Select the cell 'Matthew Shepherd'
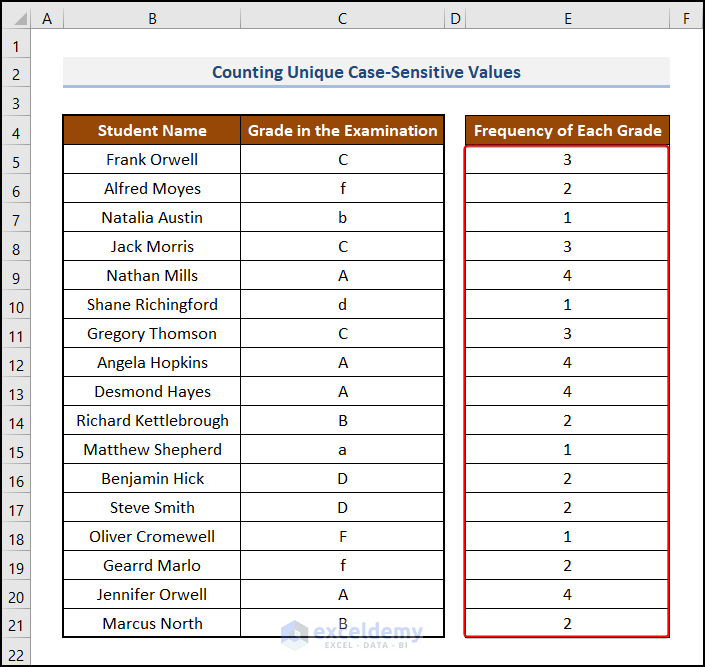The height and width of the screenshot is (667, 705). coord(152,450)
